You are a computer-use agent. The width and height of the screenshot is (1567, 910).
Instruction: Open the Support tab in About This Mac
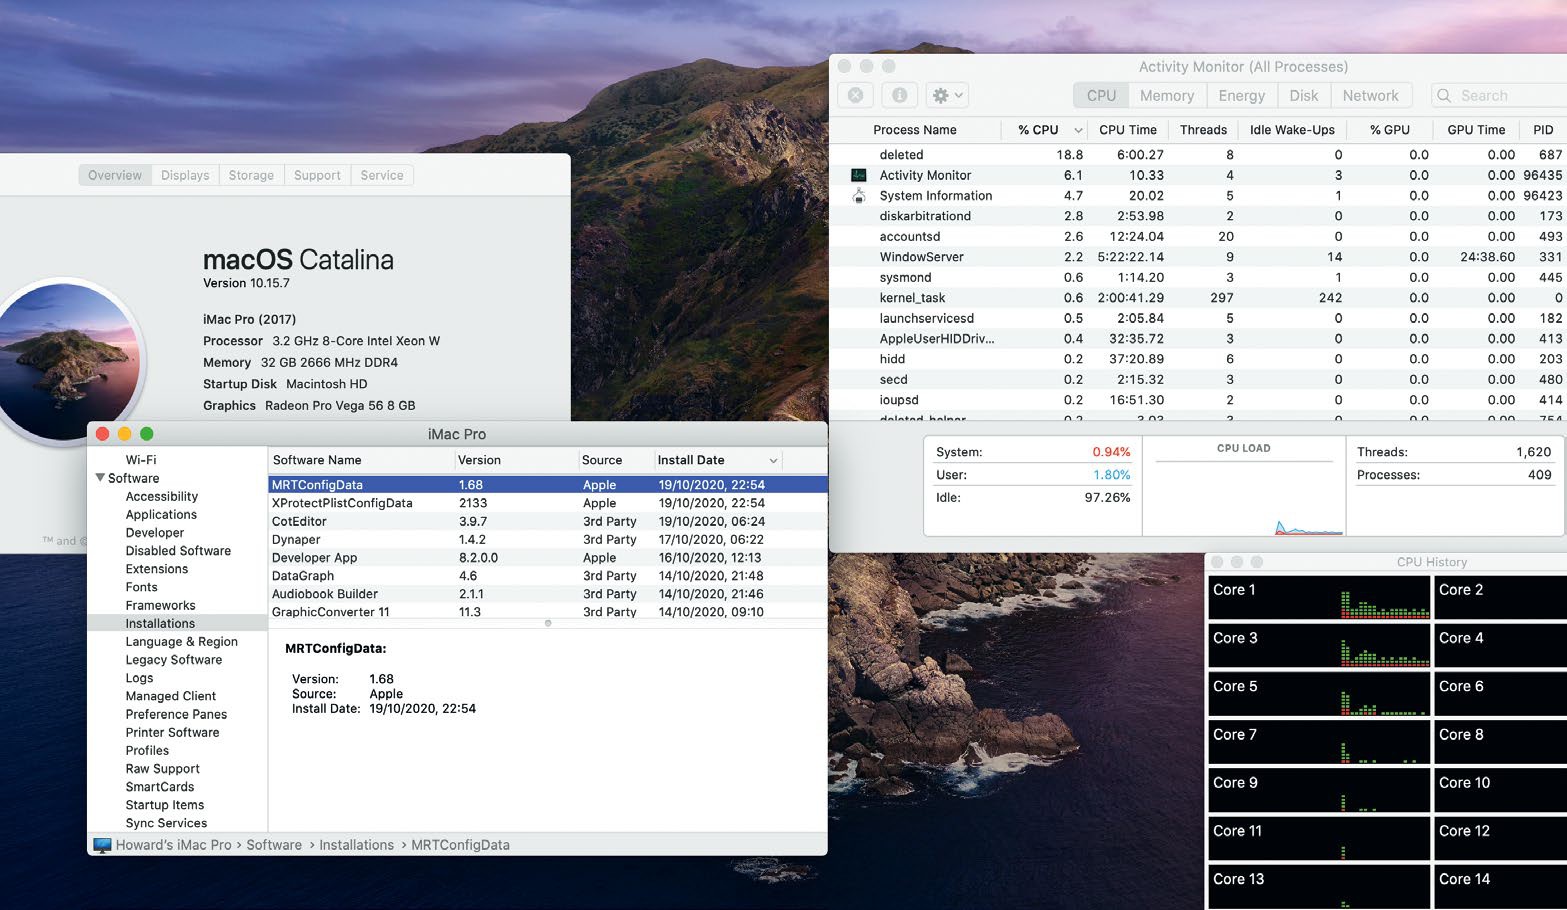click(x=317, y=175)
